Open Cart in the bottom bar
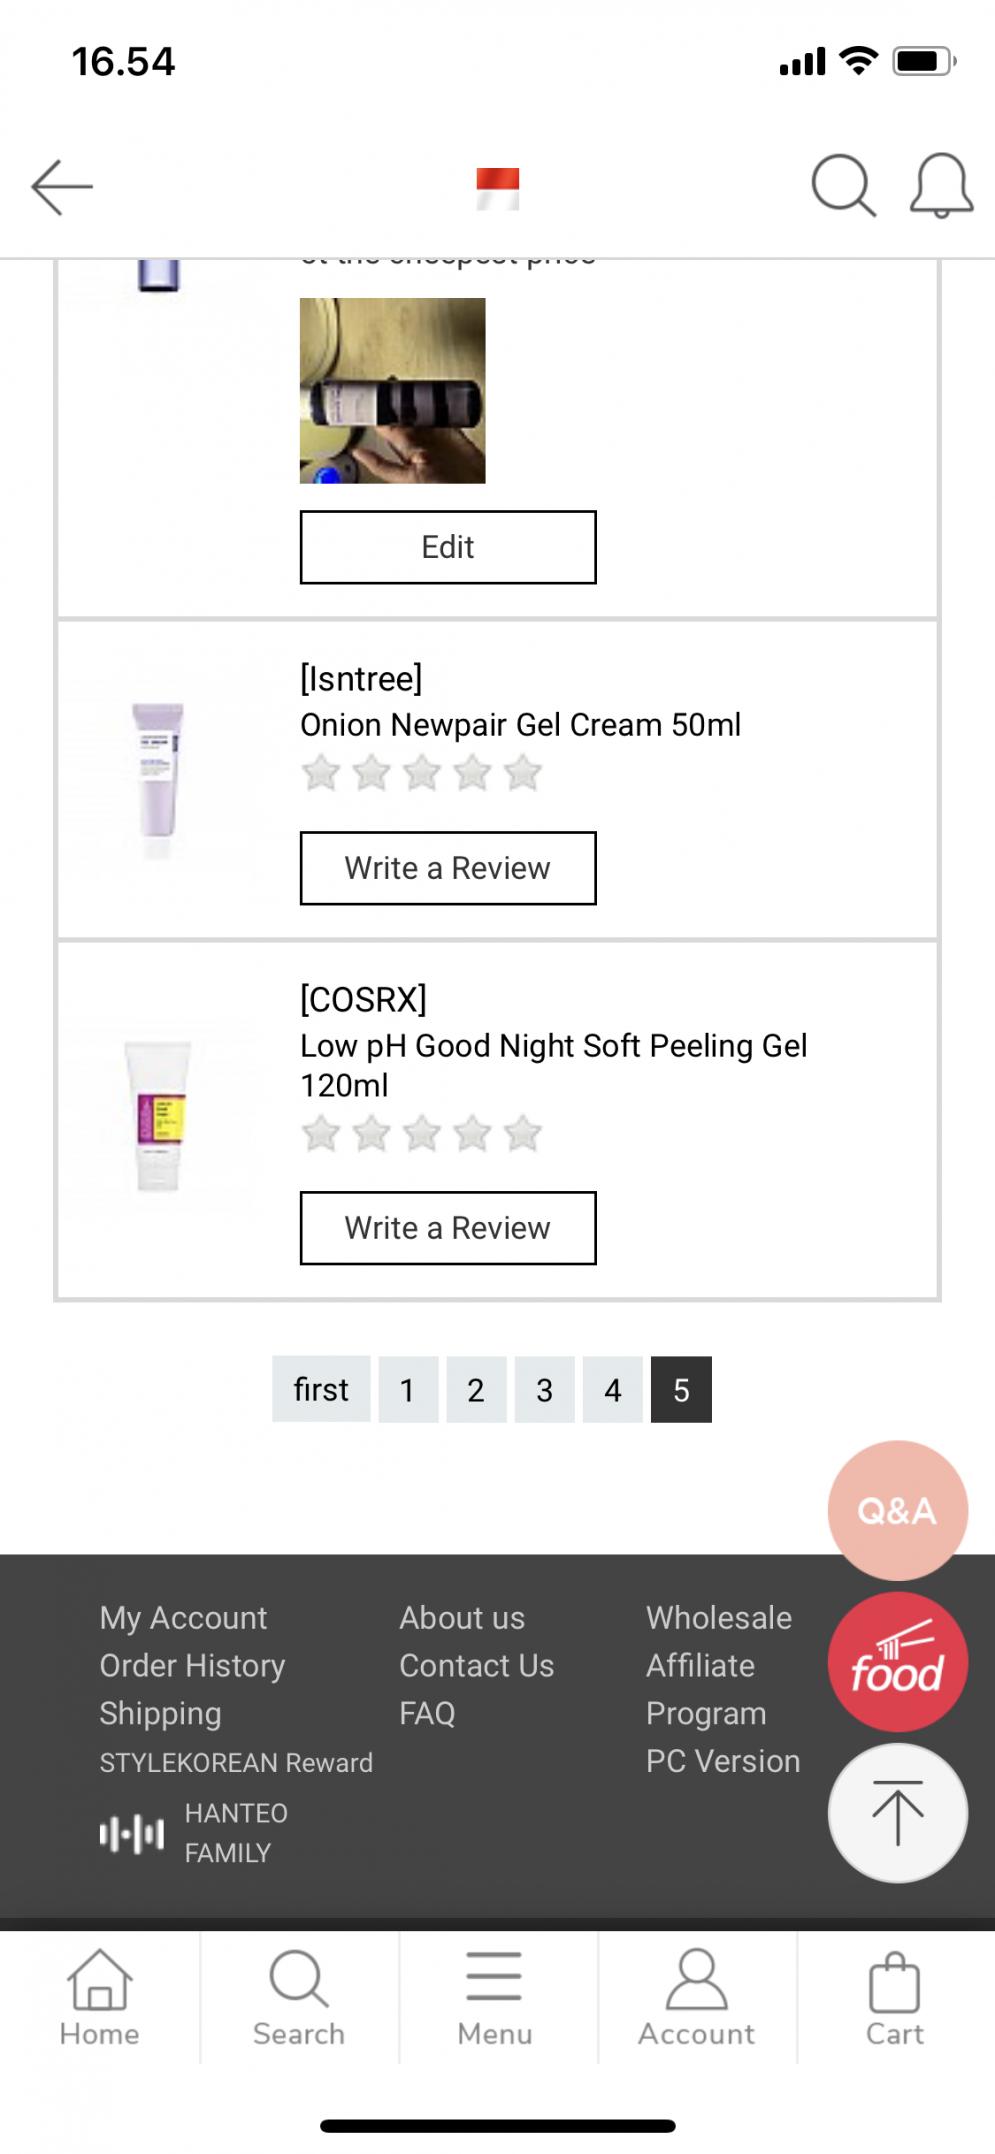 [894, 1998]
